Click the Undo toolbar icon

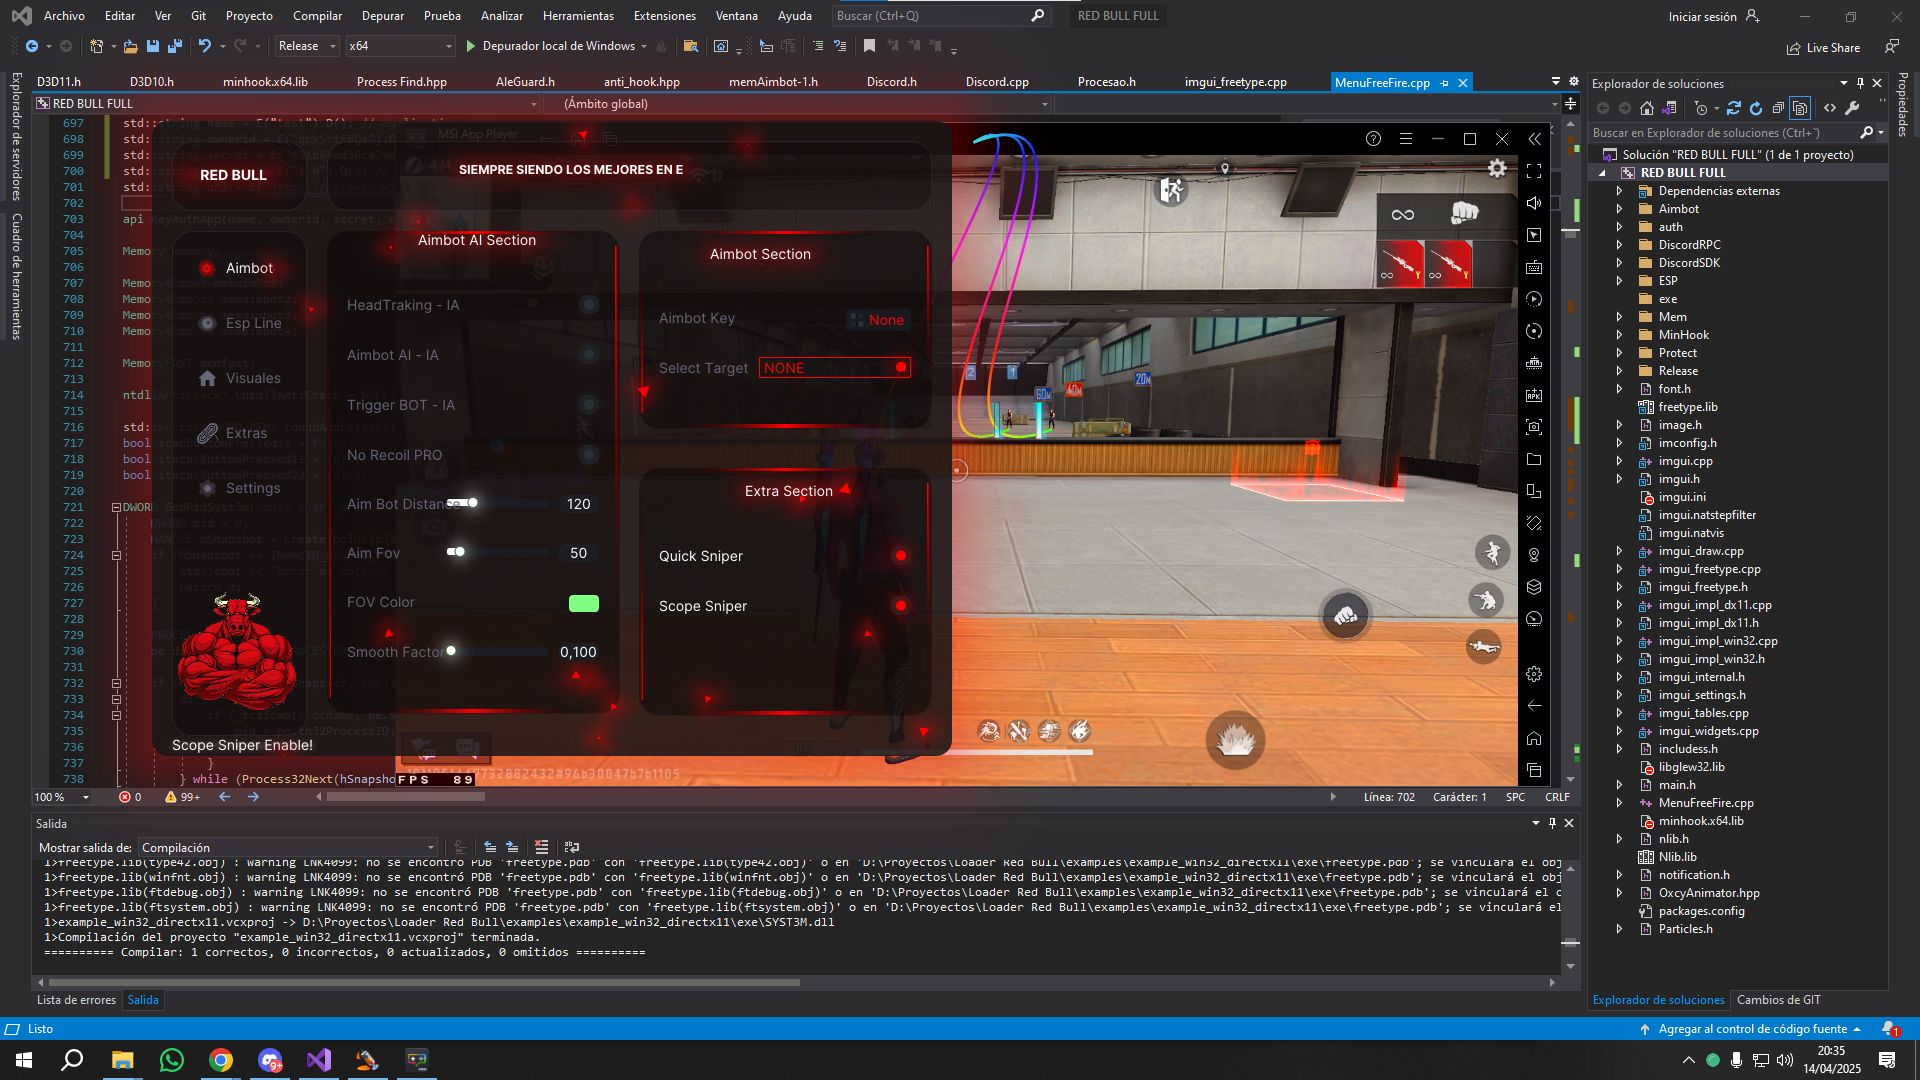[x=205, y=46]
